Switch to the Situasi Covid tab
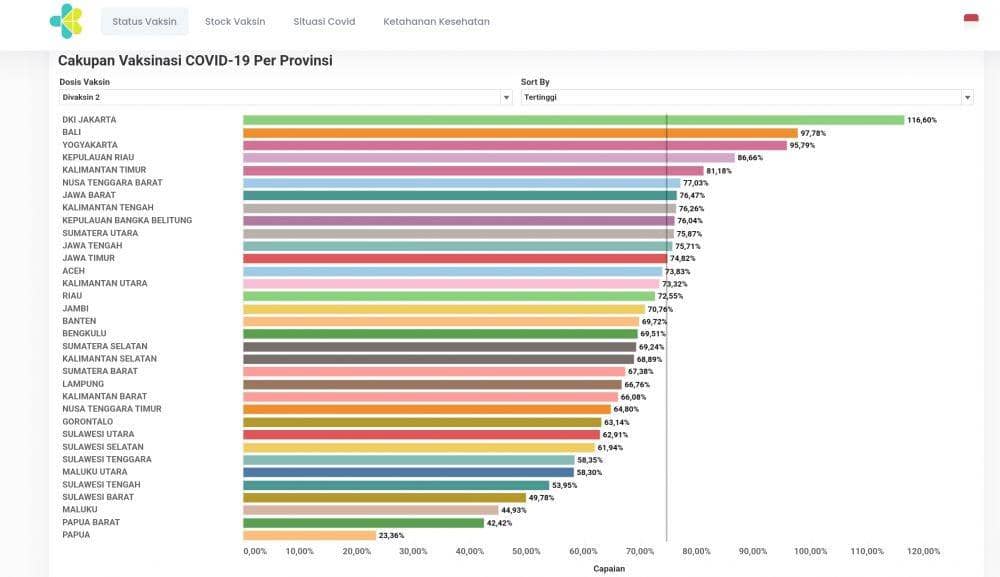The image size is (1000, 577). pyautogui.click(x=323, y=20)
